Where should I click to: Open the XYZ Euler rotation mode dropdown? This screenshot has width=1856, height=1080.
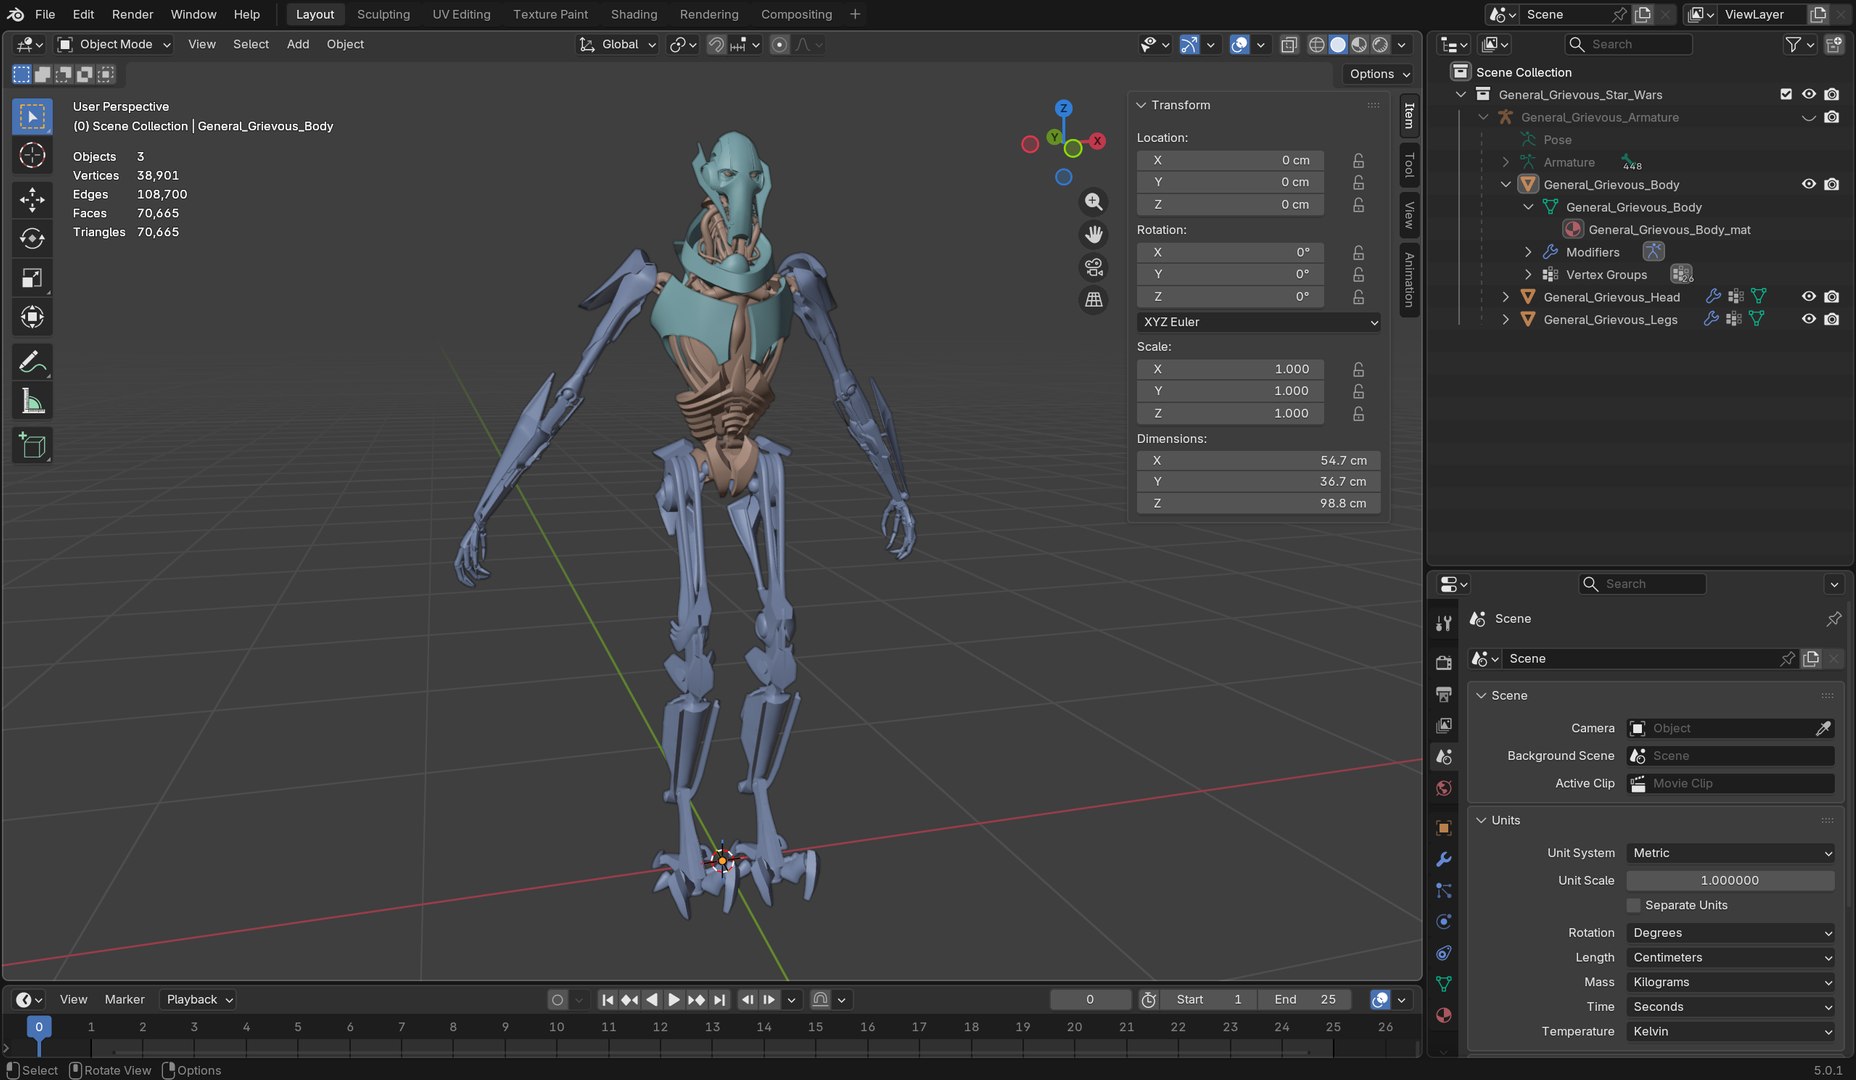[x=1259, y=322]
